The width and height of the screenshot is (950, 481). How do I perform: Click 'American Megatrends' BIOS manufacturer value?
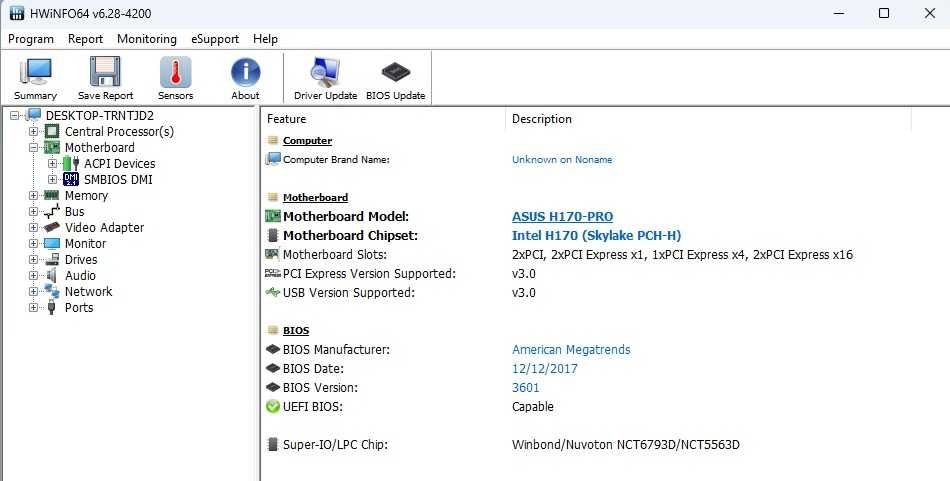point(571,350)
